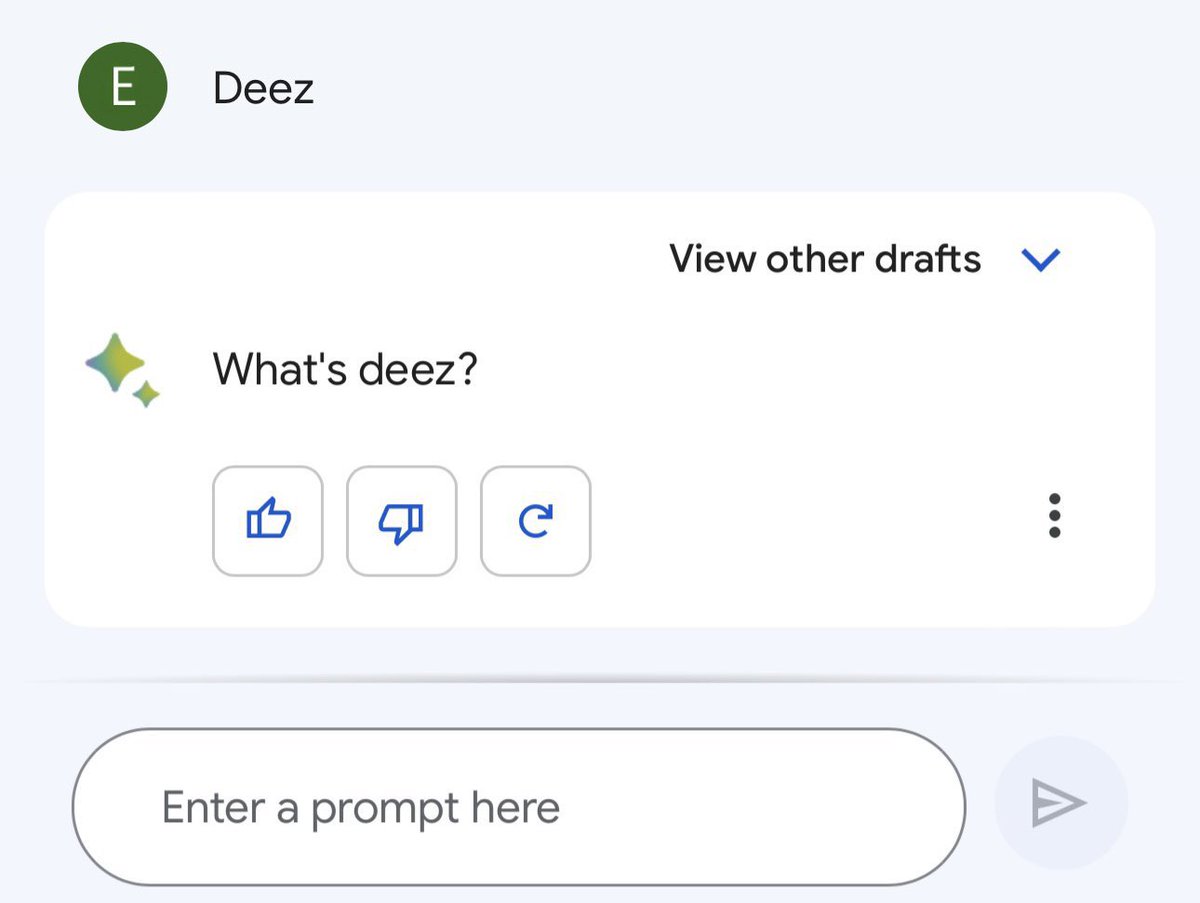Click the small sparkle of the Bard logo

pyautogui.click(x=146, y=394)
